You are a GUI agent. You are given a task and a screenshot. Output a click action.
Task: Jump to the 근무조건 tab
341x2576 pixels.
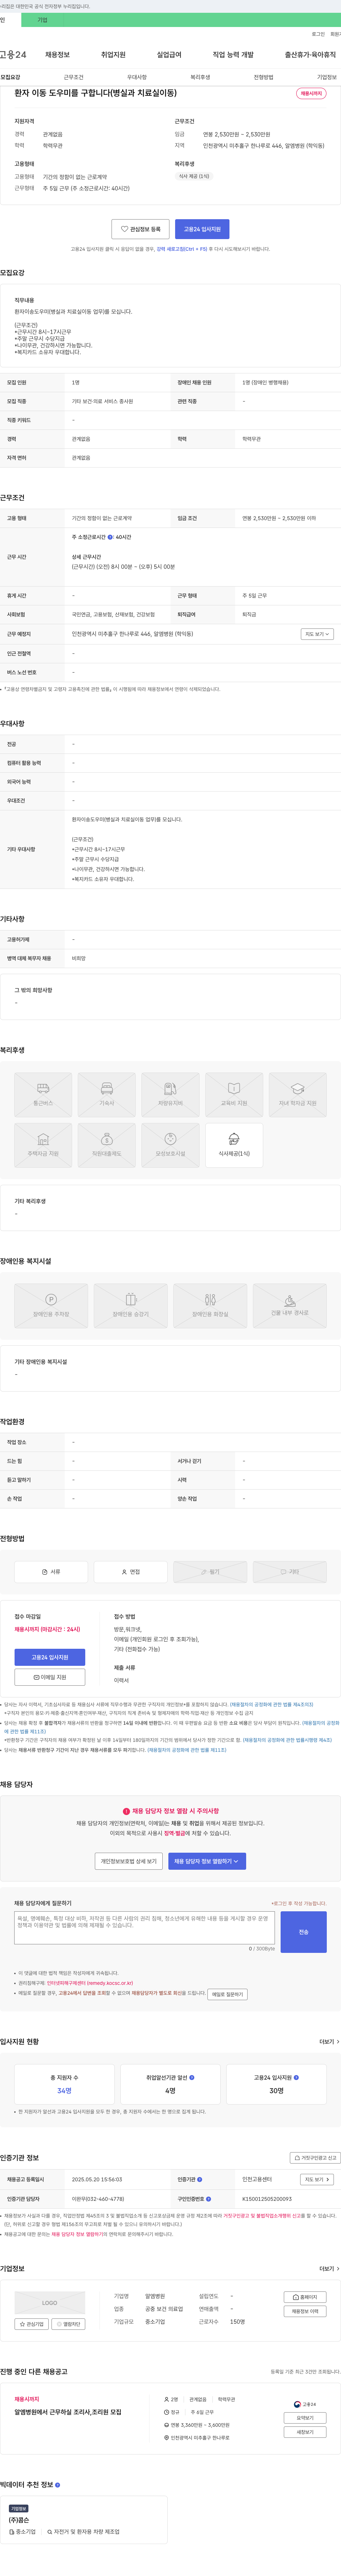click(74, 77)
